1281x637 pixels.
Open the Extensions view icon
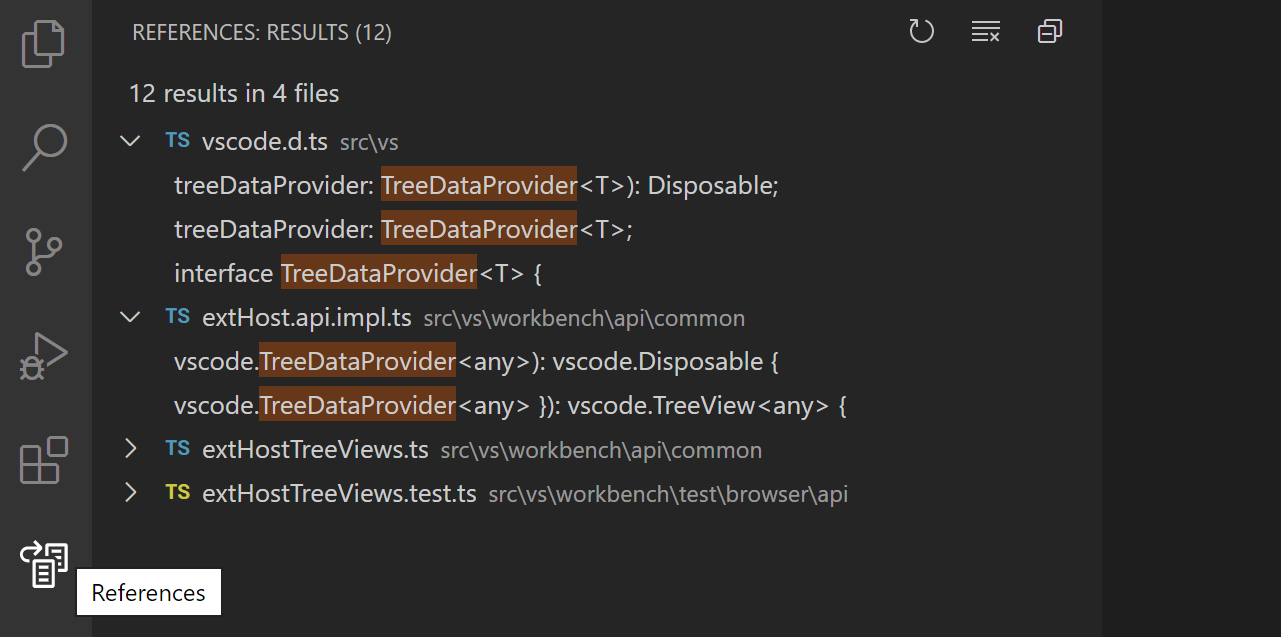pos(43,461)
